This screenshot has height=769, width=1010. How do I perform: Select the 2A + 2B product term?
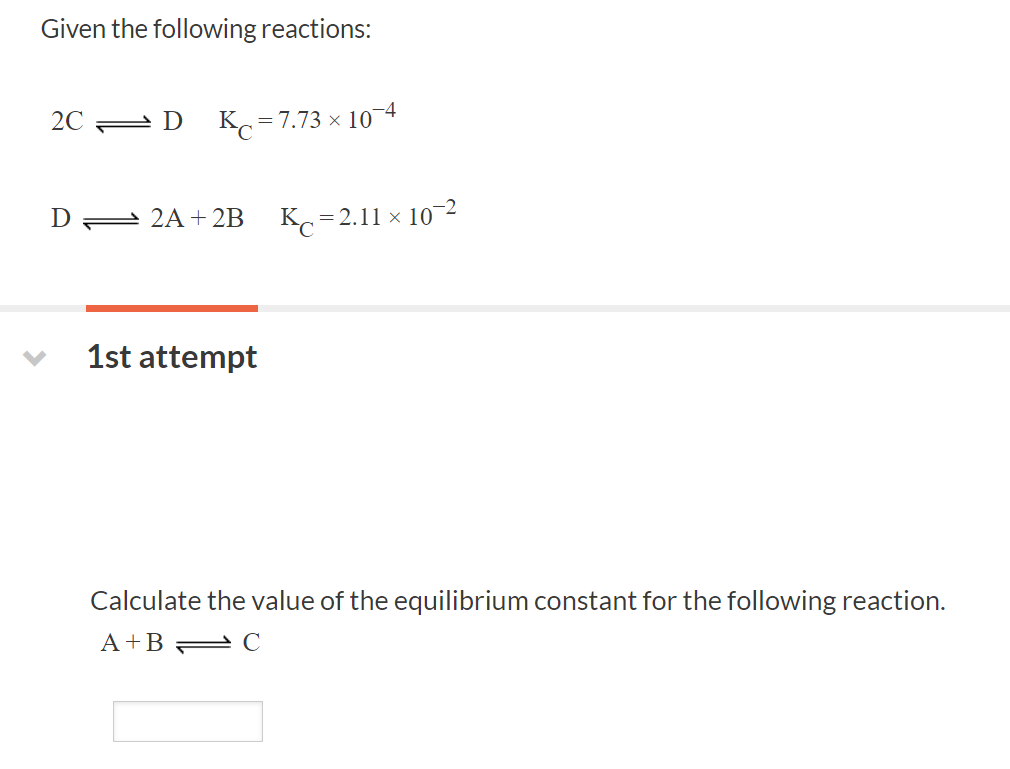click(x=197, y=217)
